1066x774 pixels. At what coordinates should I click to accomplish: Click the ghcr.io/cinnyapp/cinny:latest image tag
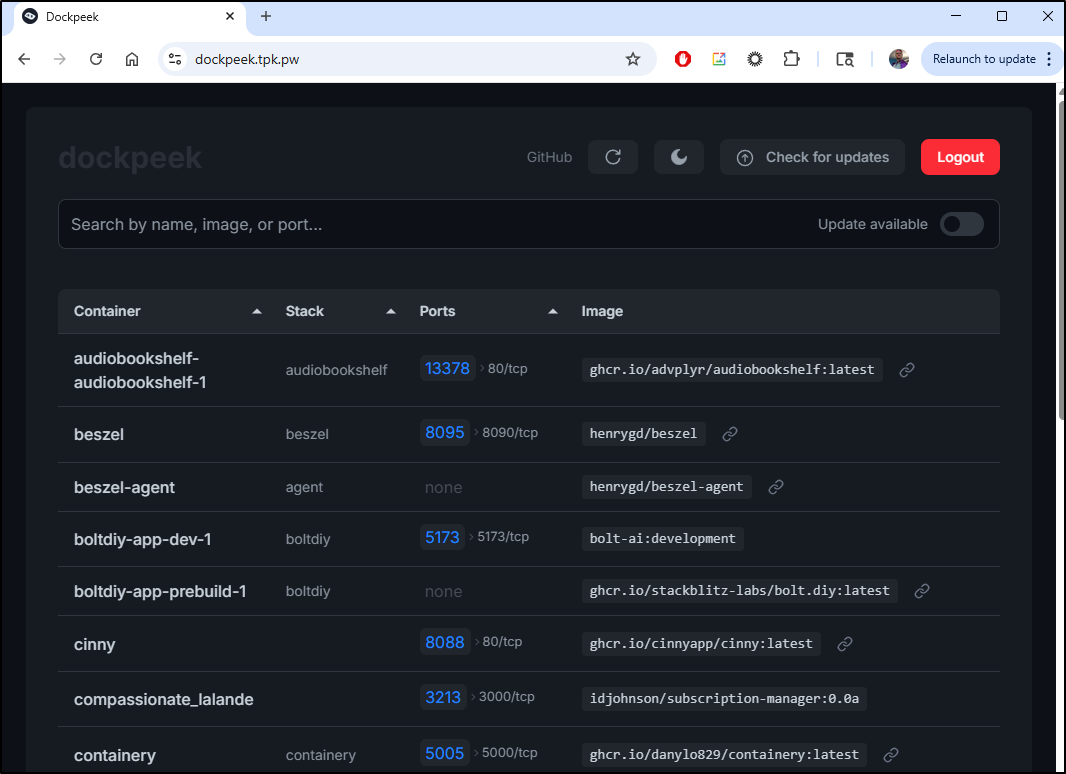pos(701,643)
